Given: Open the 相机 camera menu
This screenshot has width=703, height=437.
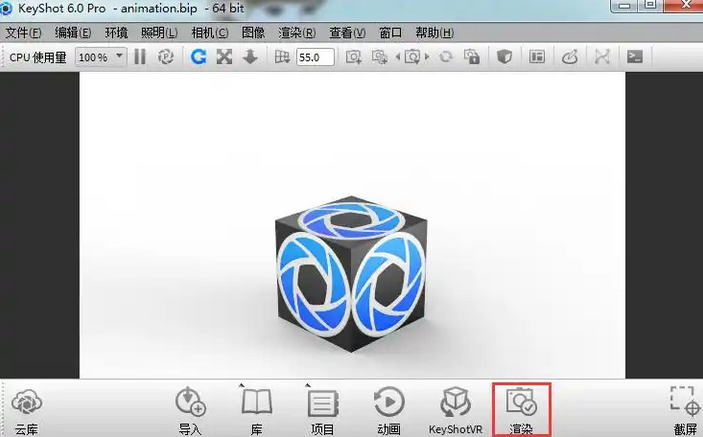Looking at the screenshot, I should click(208, 32).
